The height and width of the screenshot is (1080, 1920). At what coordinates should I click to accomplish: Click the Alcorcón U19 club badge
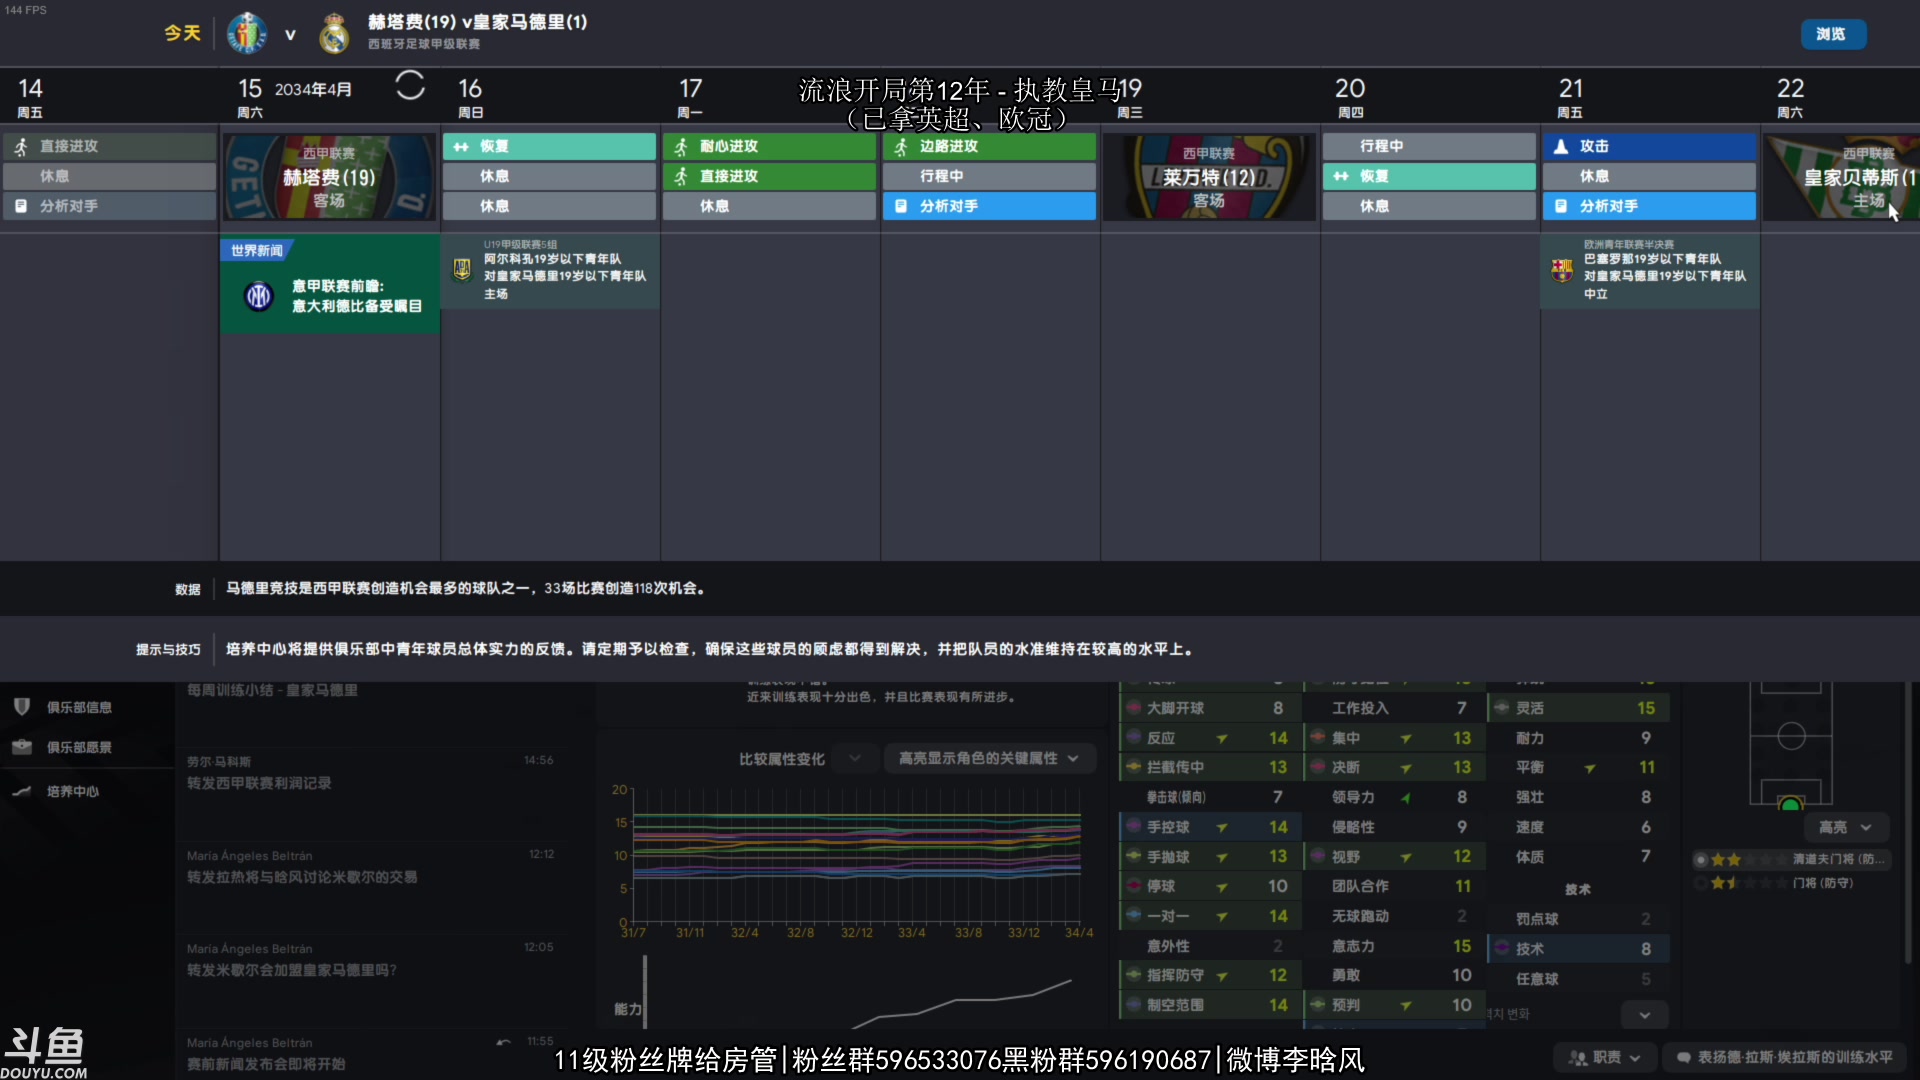[462, 268]
